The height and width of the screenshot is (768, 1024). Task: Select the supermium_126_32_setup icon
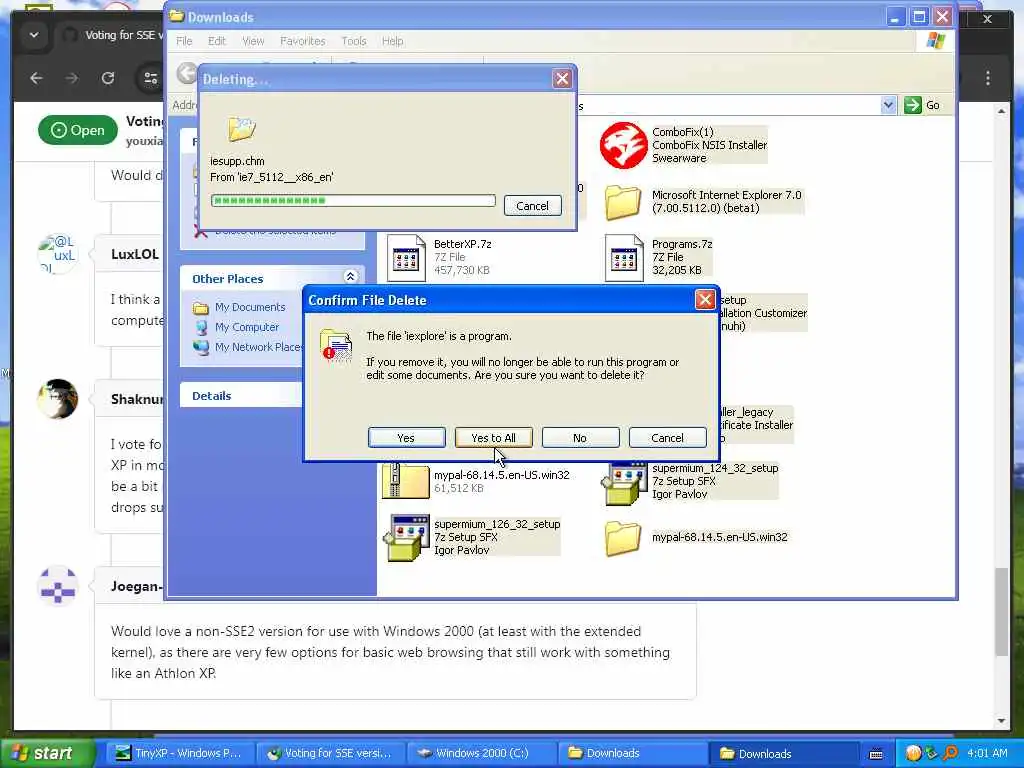[x=406, y=538]
